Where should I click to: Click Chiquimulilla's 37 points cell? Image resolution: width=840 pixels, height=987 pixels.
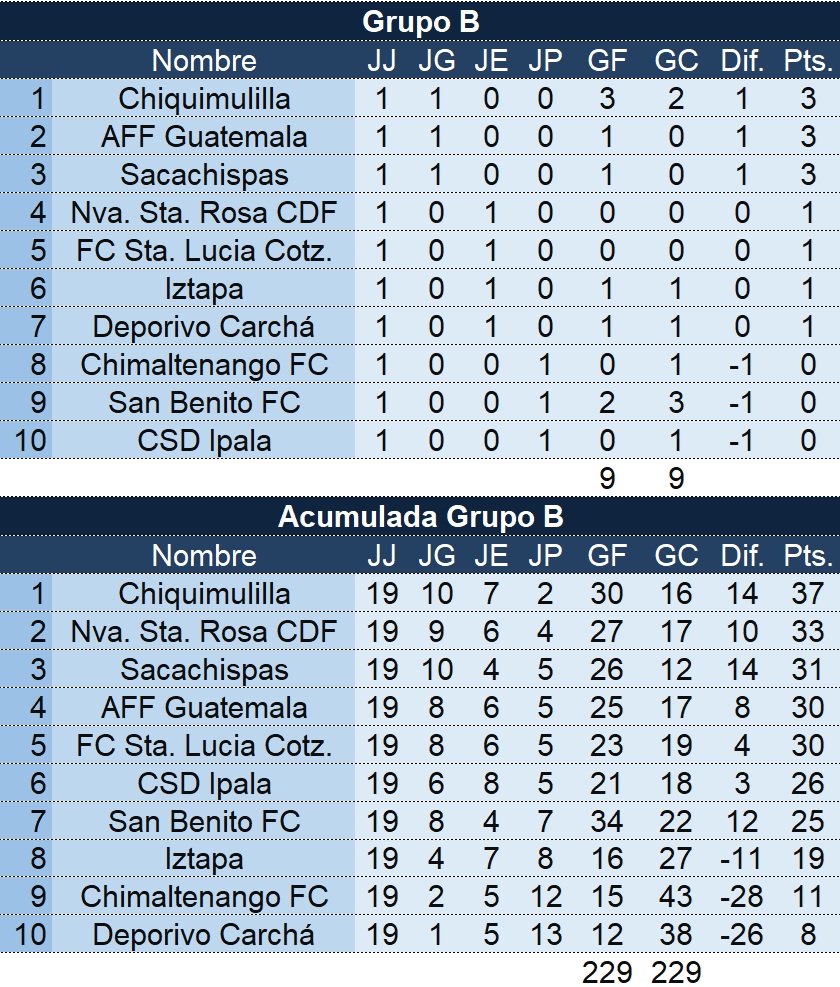coord(807,593)
